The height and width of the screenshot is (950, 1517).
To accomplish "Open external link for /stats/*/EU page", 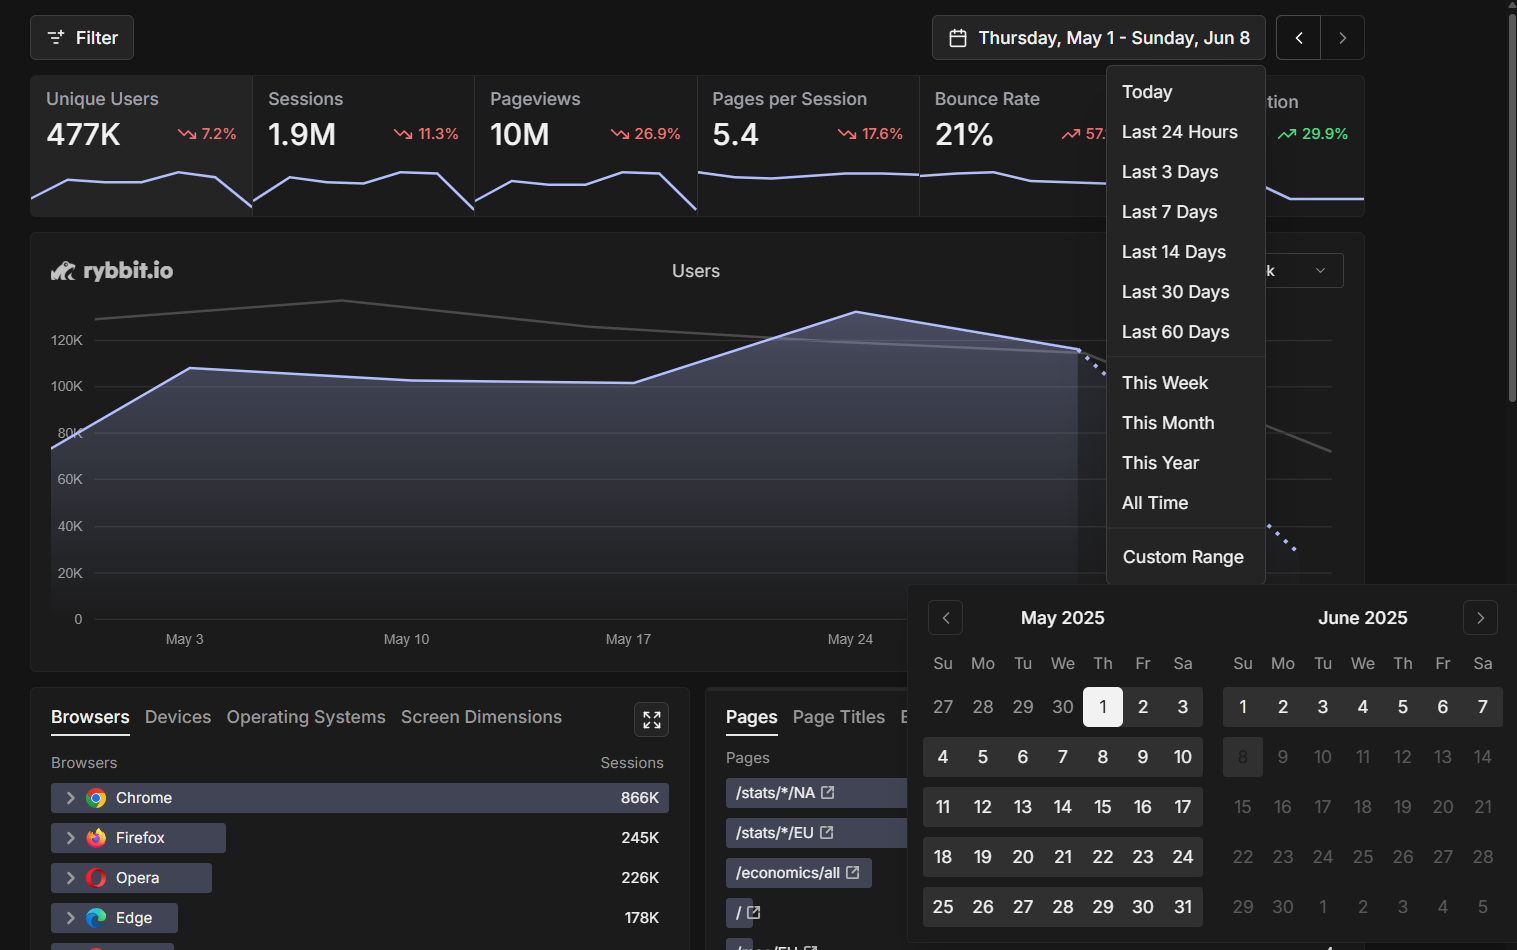I will [826, 833].
